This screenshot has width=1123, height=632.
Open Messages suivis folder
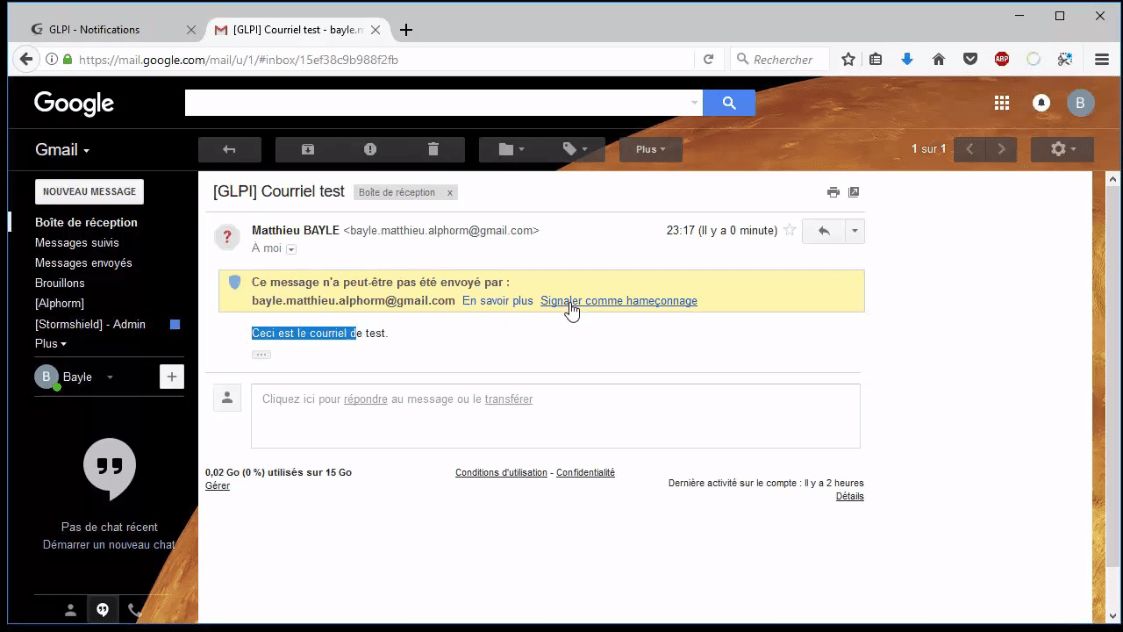77,243
